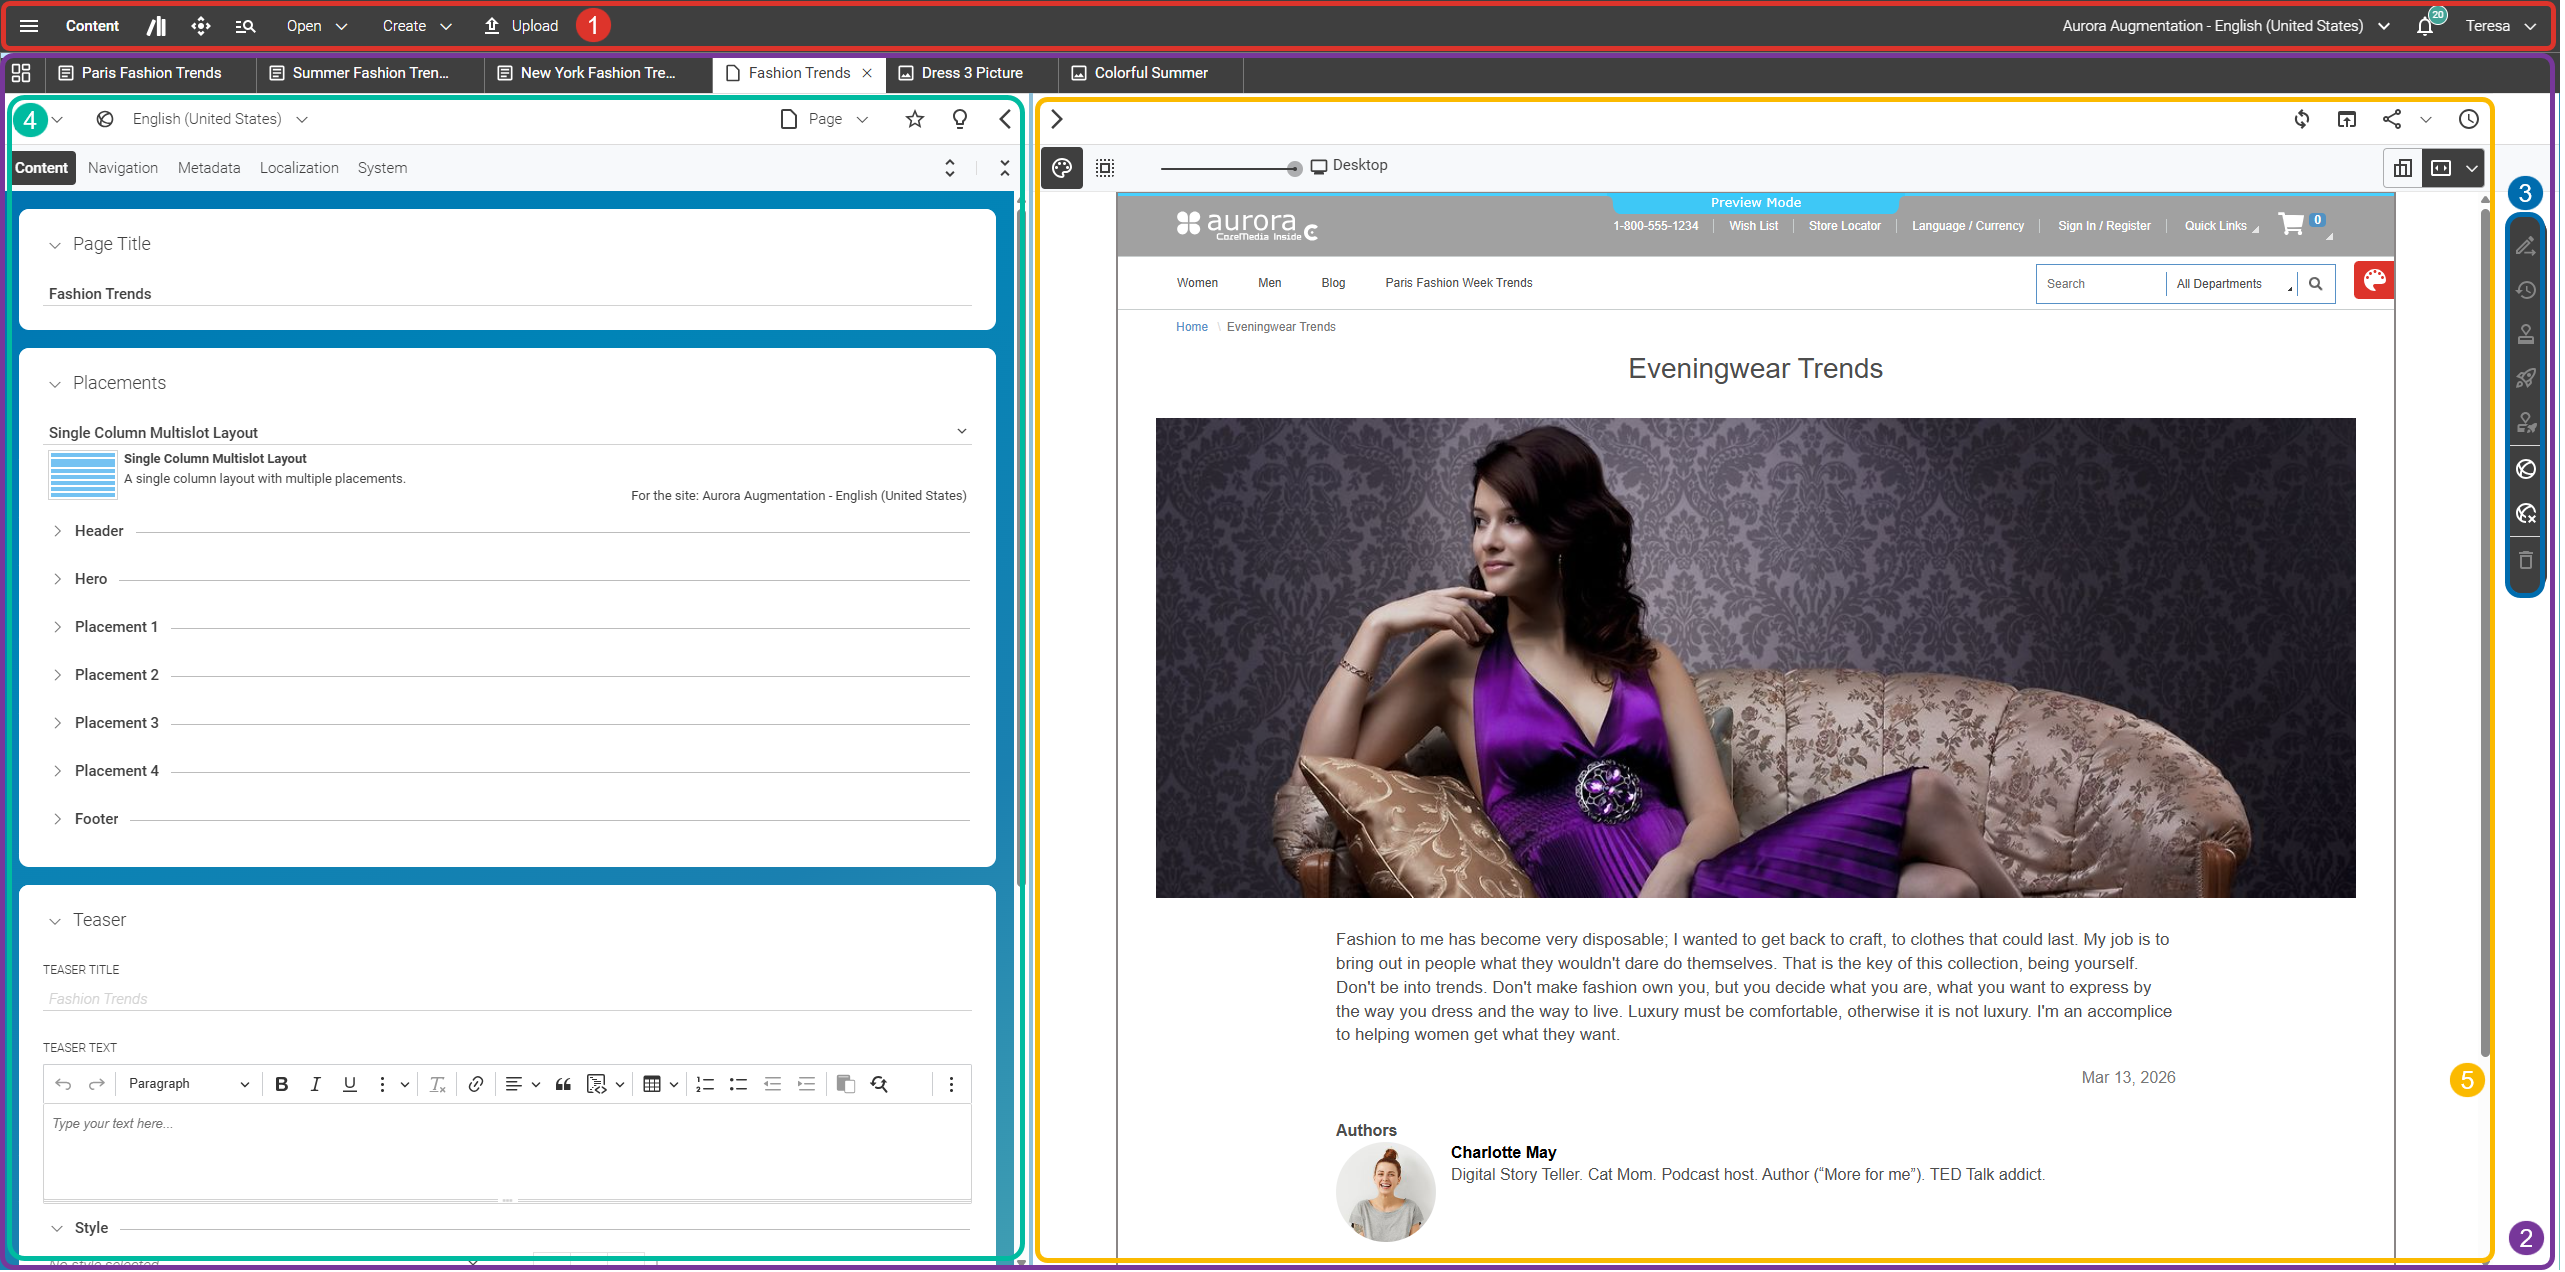Open the Paragraph style dropdown

click(x=188, y=1085)
